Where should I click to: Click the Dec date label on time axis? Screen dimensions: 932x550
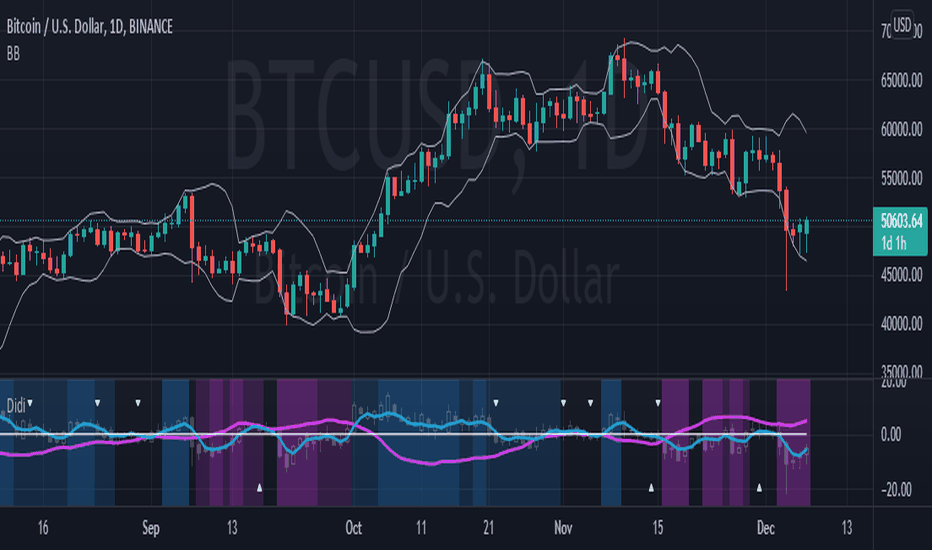coord(766,528)
